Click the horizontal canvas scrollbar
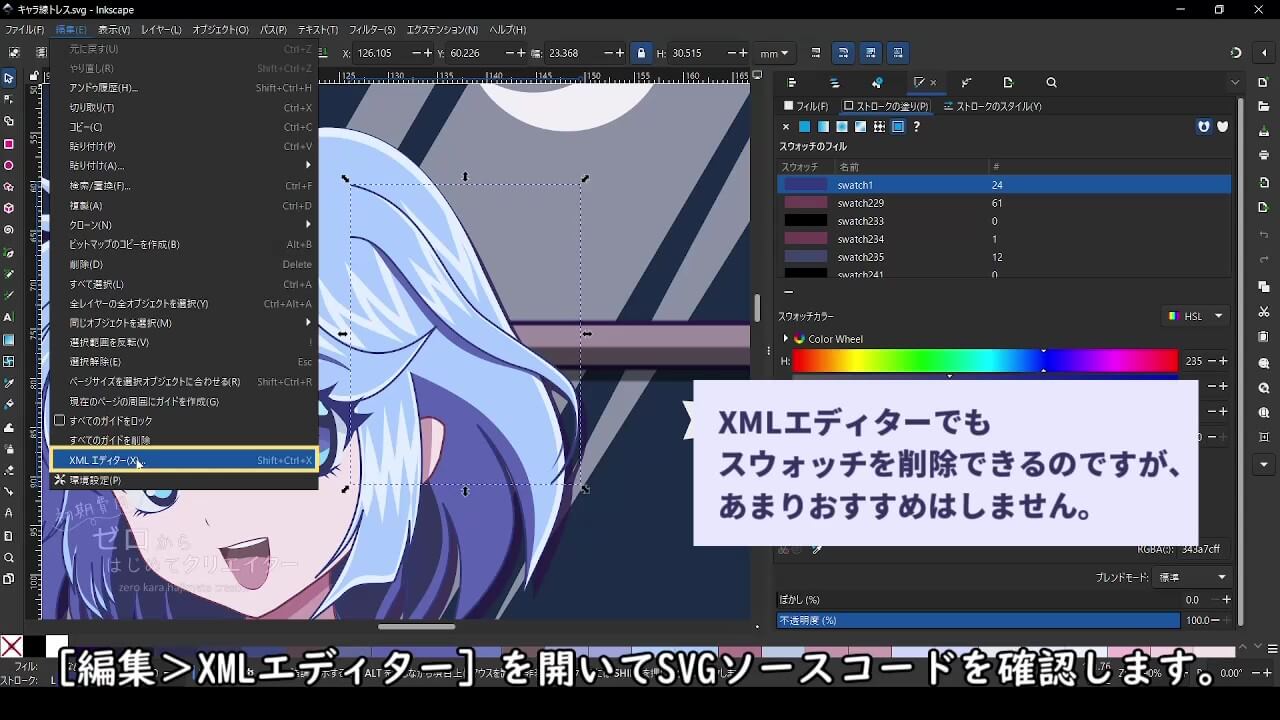This screenshot has width=1280, height=720. point(416,627)
